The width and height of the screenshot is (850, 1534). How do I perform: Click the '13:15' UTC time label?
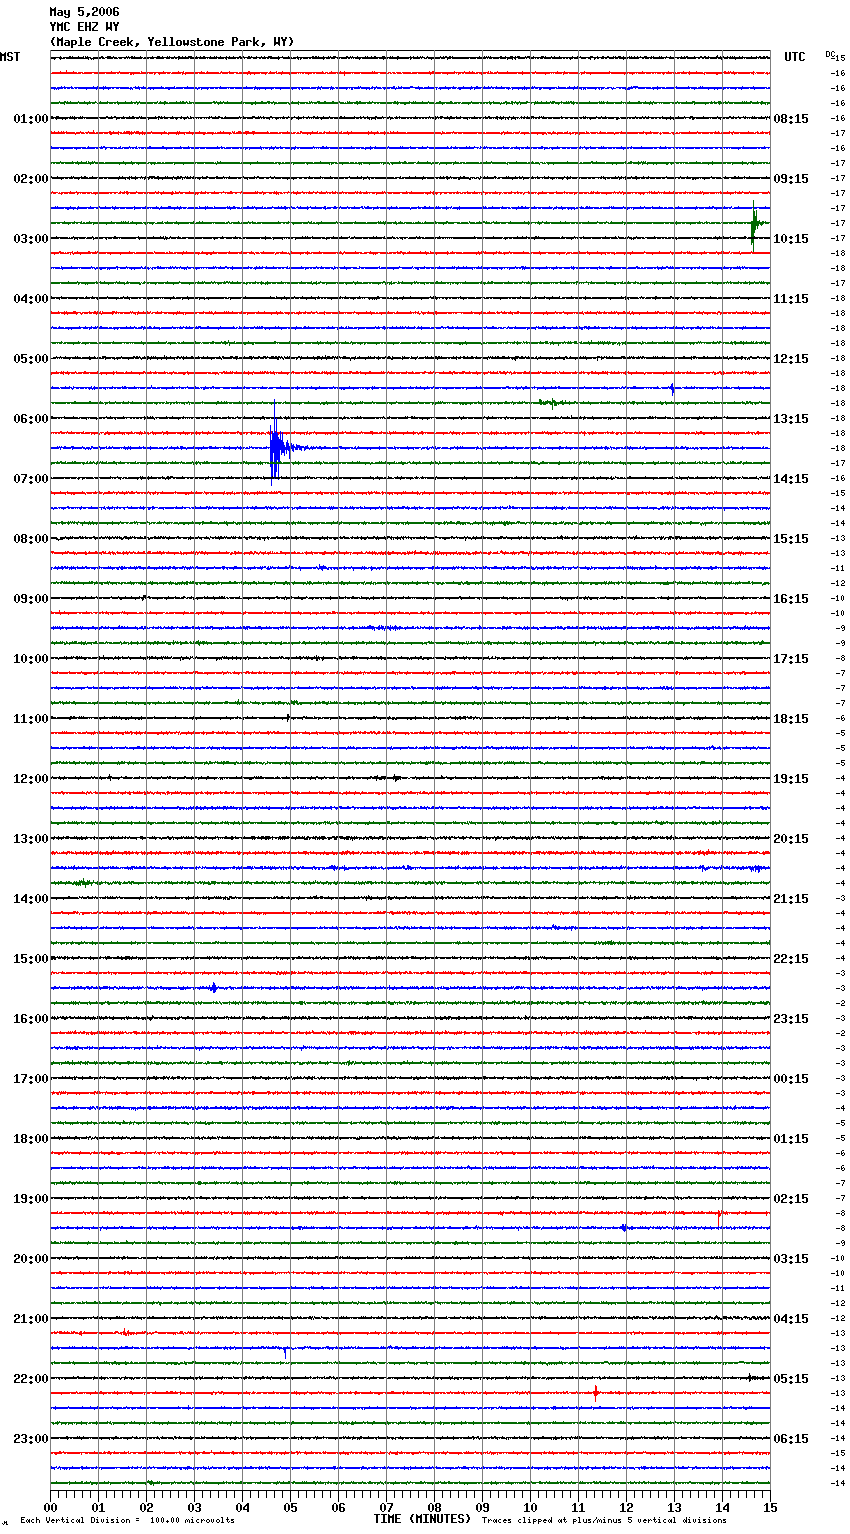pyautogui.click(x=791, y=419)
